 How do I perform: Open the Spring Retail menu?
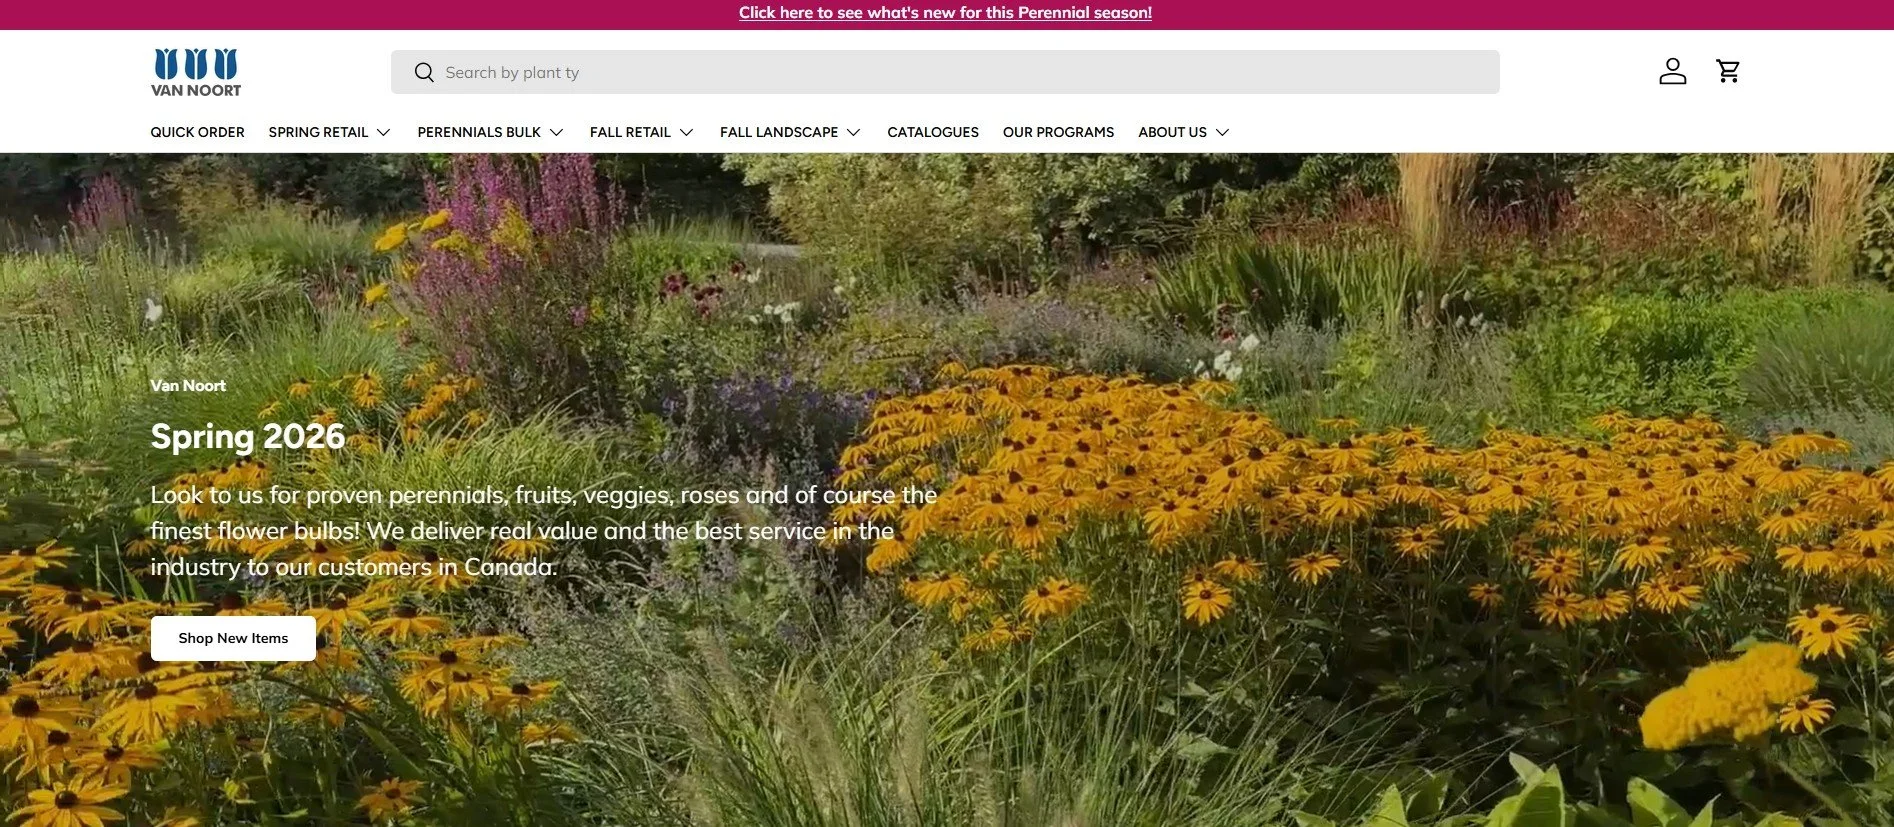click(x=318, y=132)
